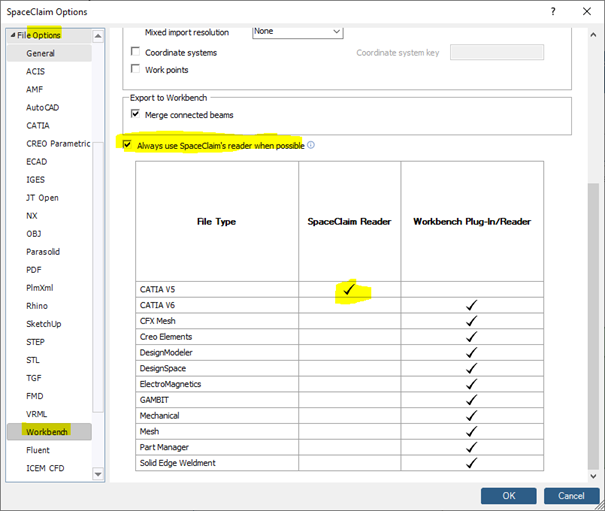
Task: Click the Coordinate system key input field
Action: (496, 52)
